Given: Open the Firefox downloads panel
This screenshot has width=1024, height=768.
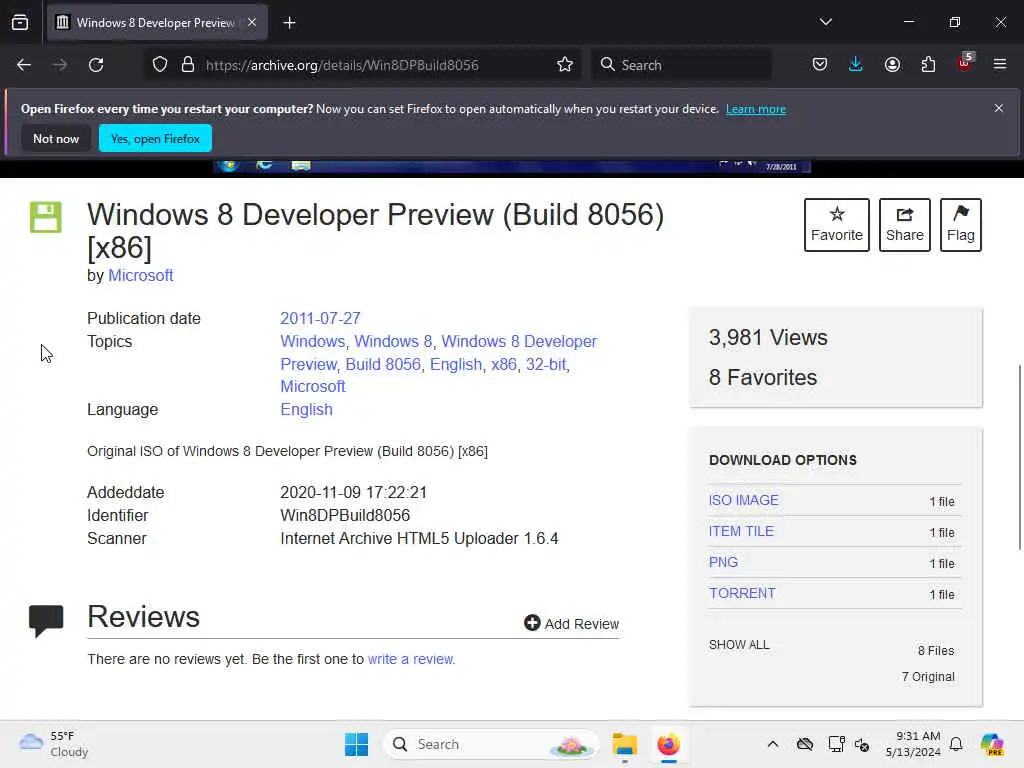Looking at the screenshot, I should 856,65.
